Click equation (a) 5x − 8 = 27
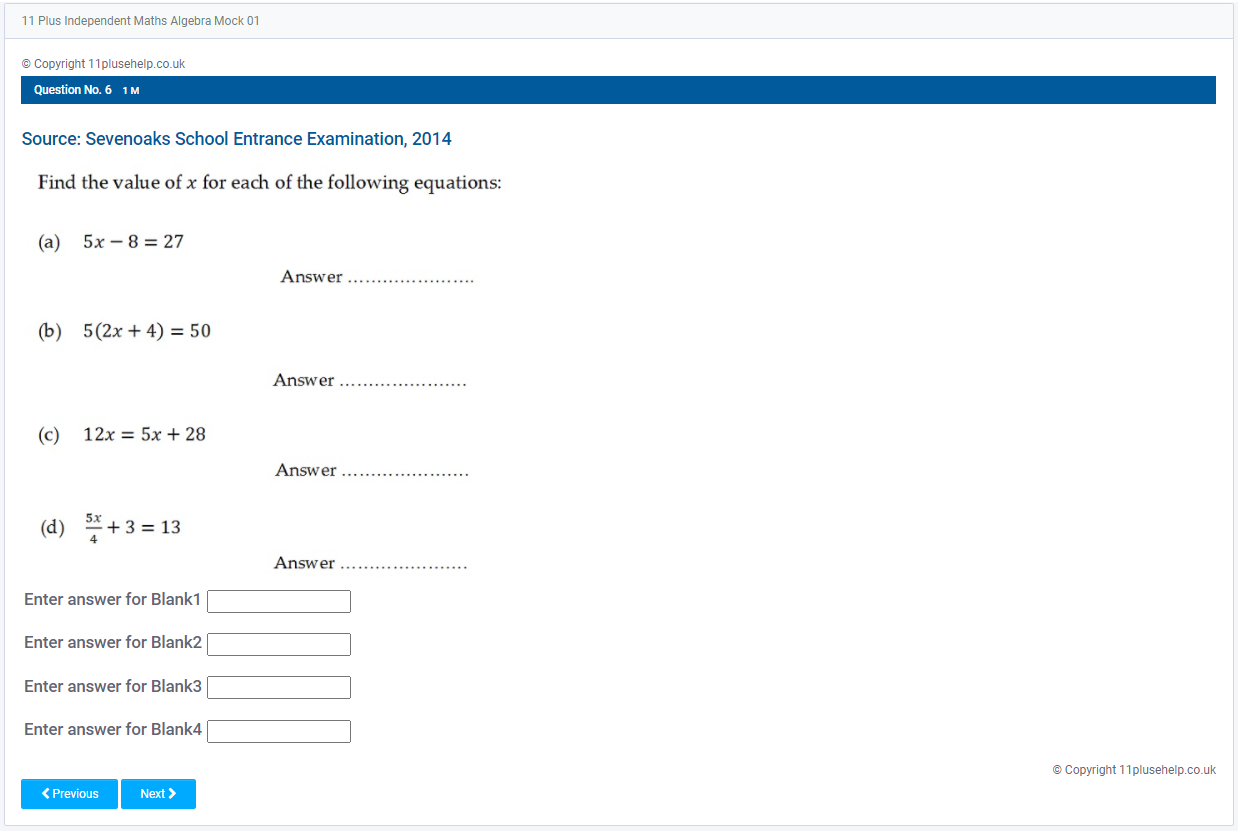The image size is (1238, 831). pos(133,242)
